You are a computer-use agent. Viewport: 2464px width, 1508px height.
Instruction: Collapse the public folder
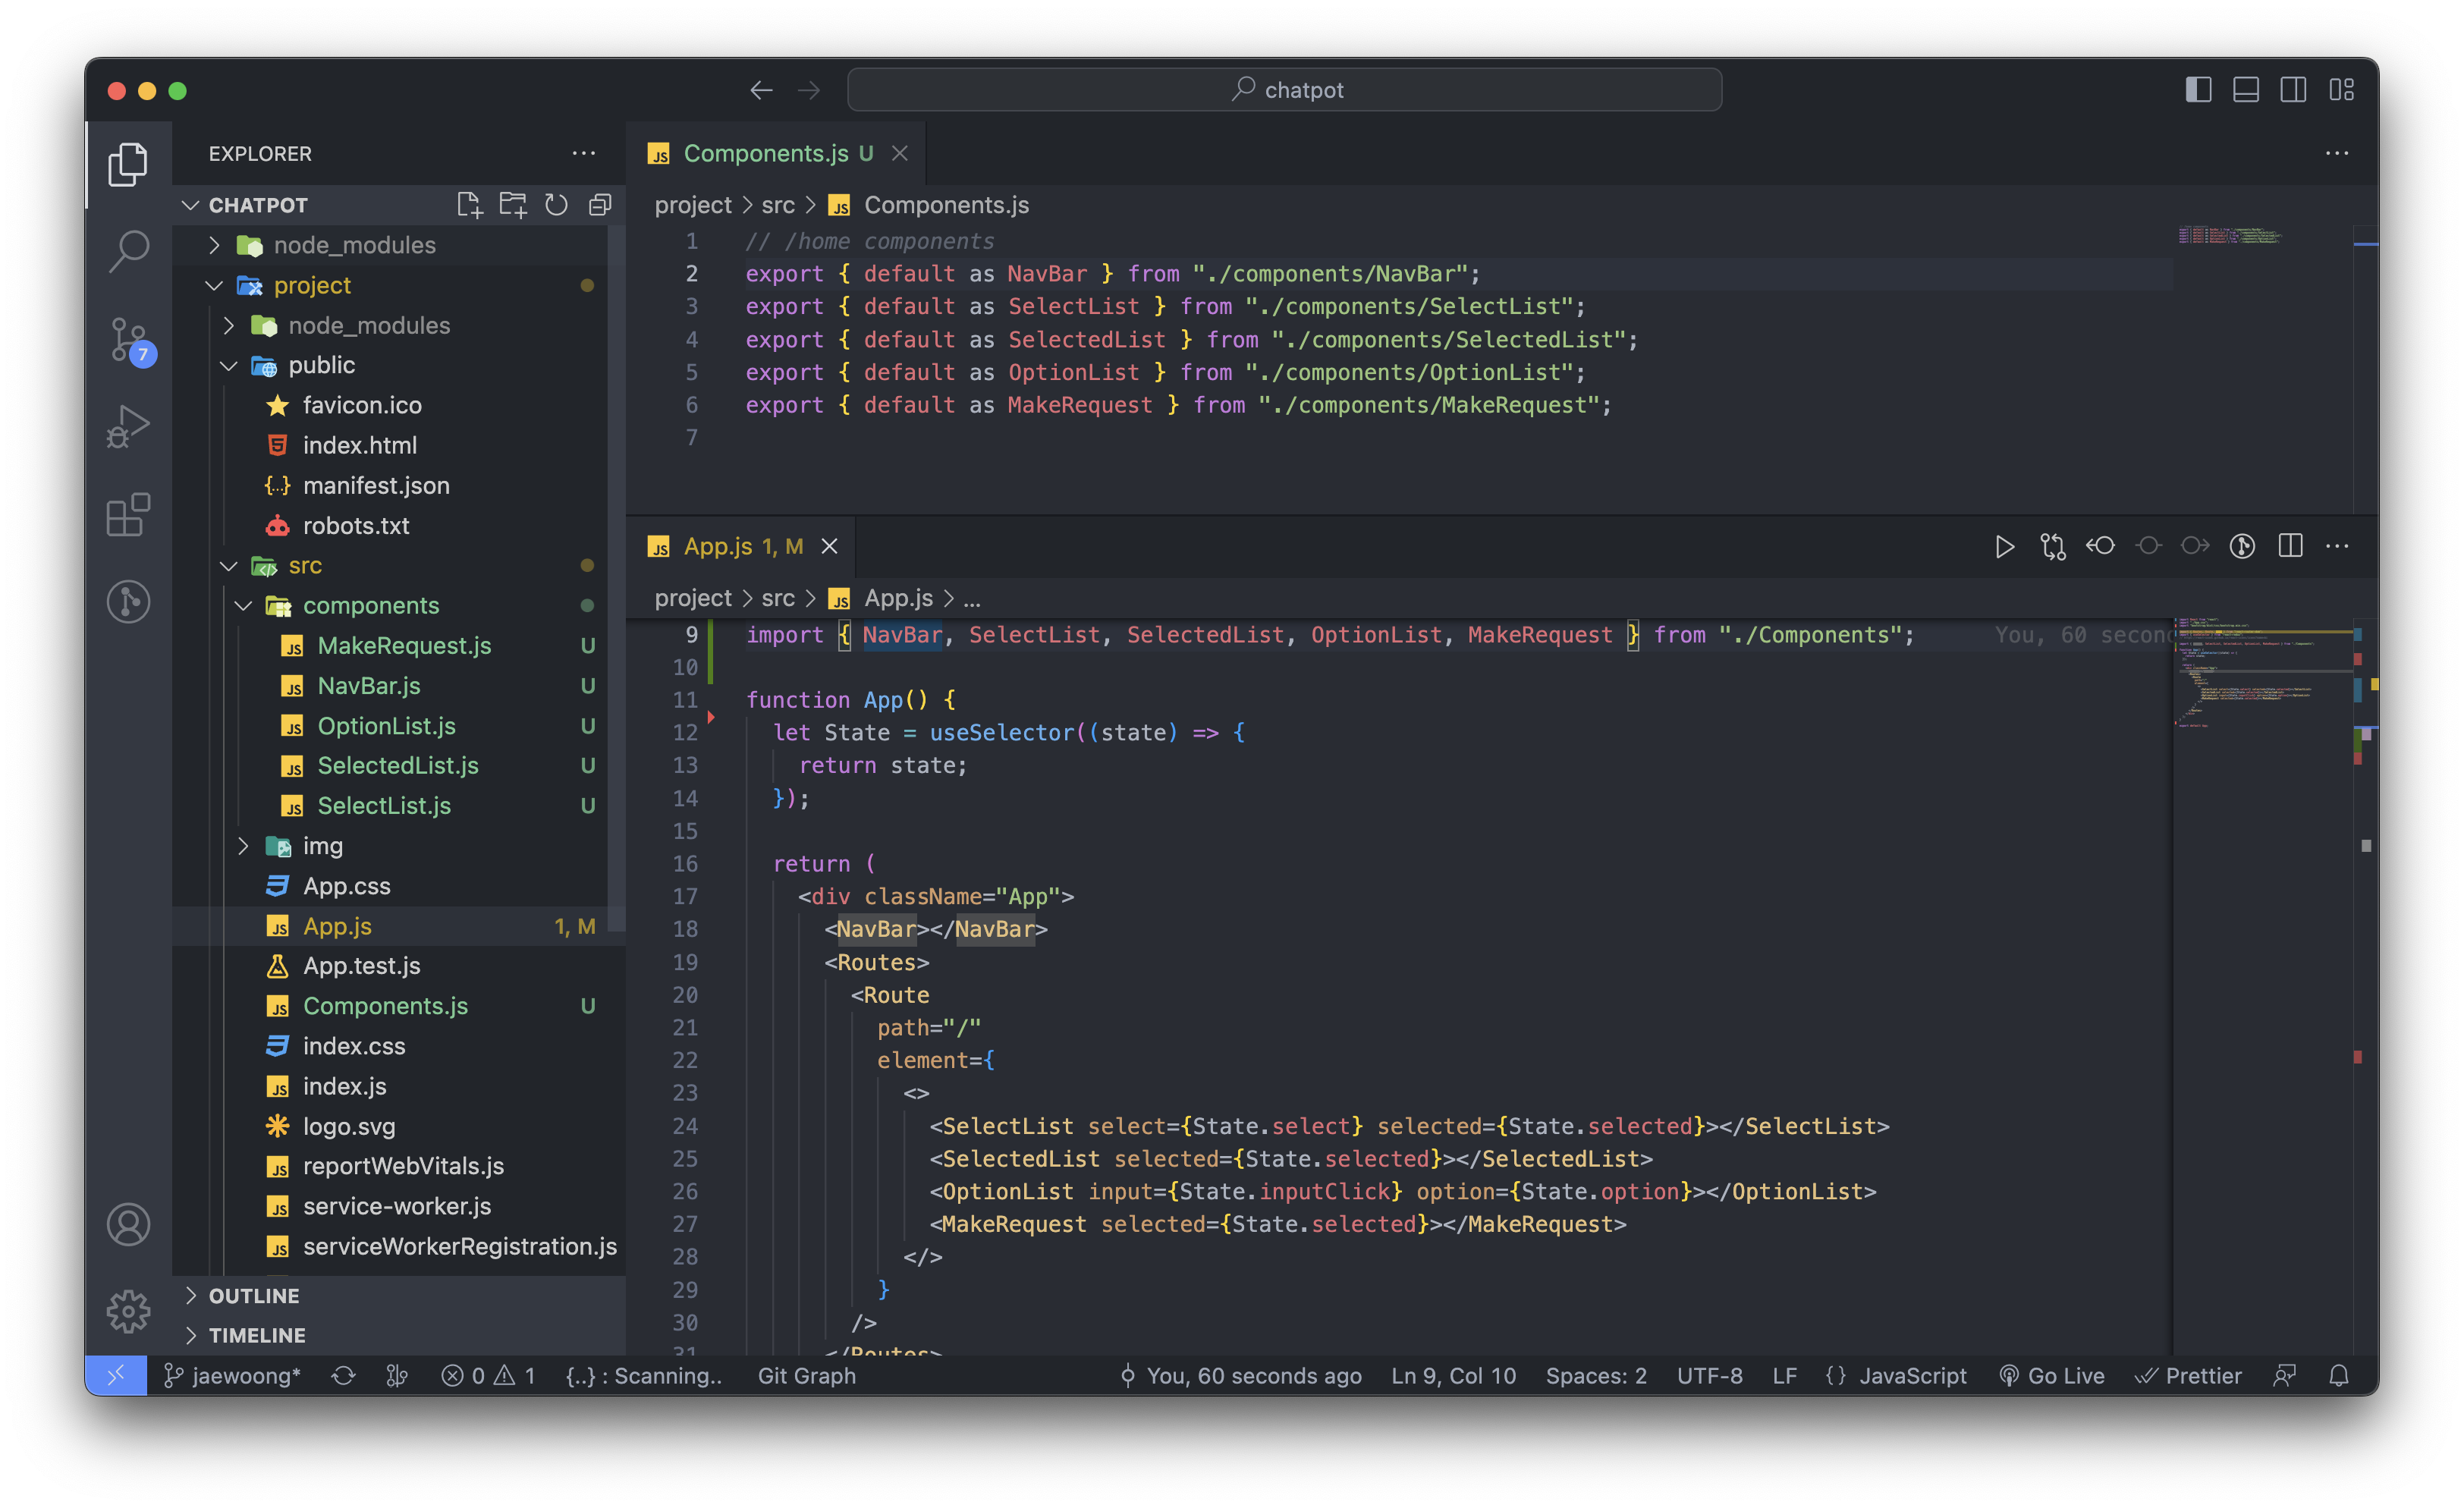click(229, 365)
